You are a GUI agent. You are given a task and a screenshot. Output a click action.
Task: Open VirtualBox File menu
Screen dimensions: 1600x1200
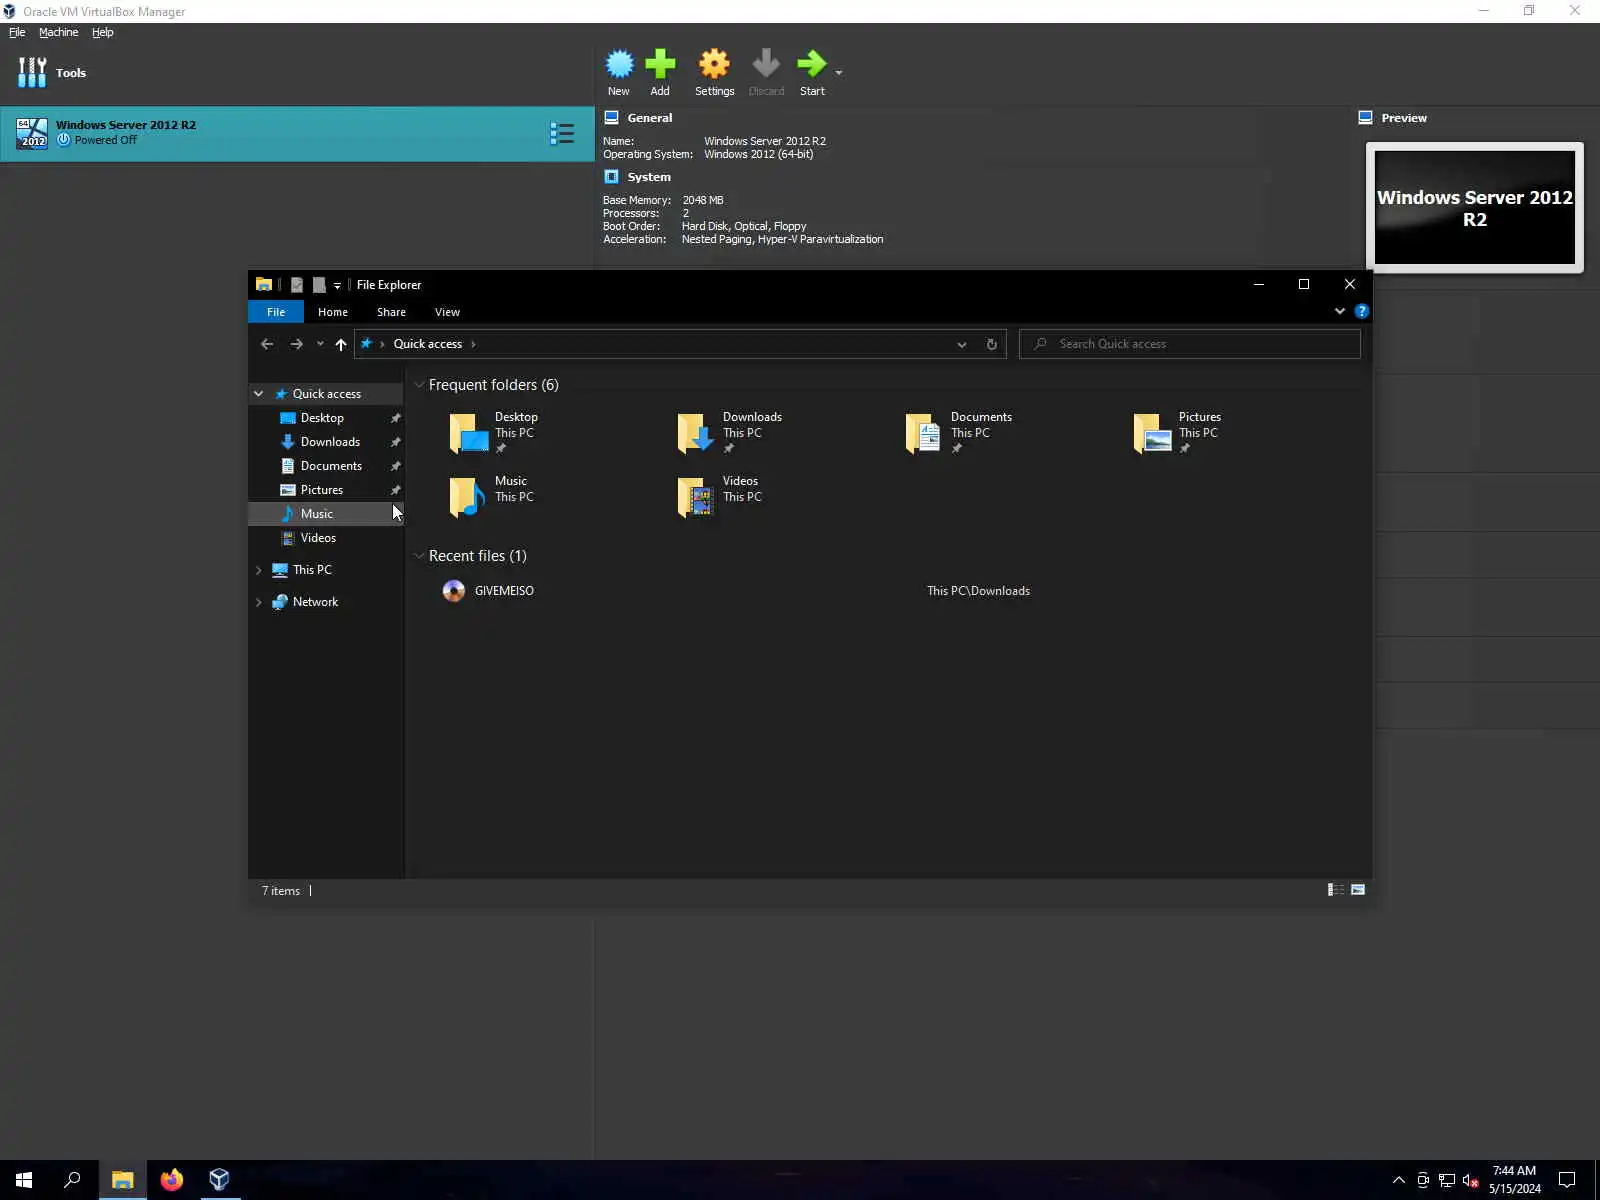point(17,32)
